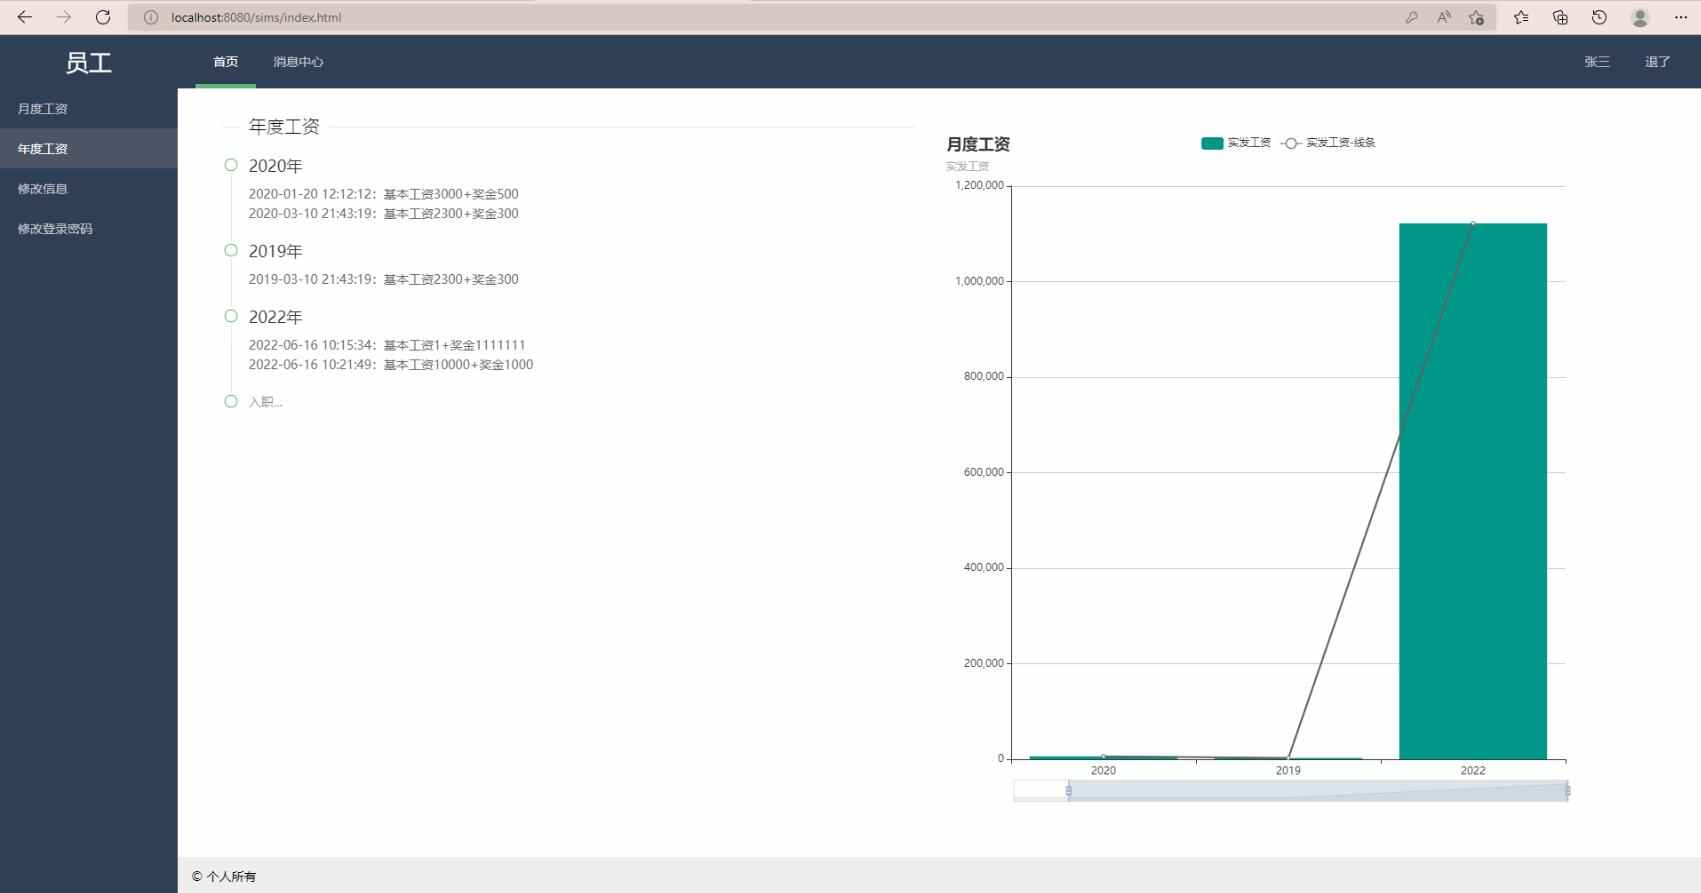
Task: Go back with the browser back arrow
Action: [25, 17]
